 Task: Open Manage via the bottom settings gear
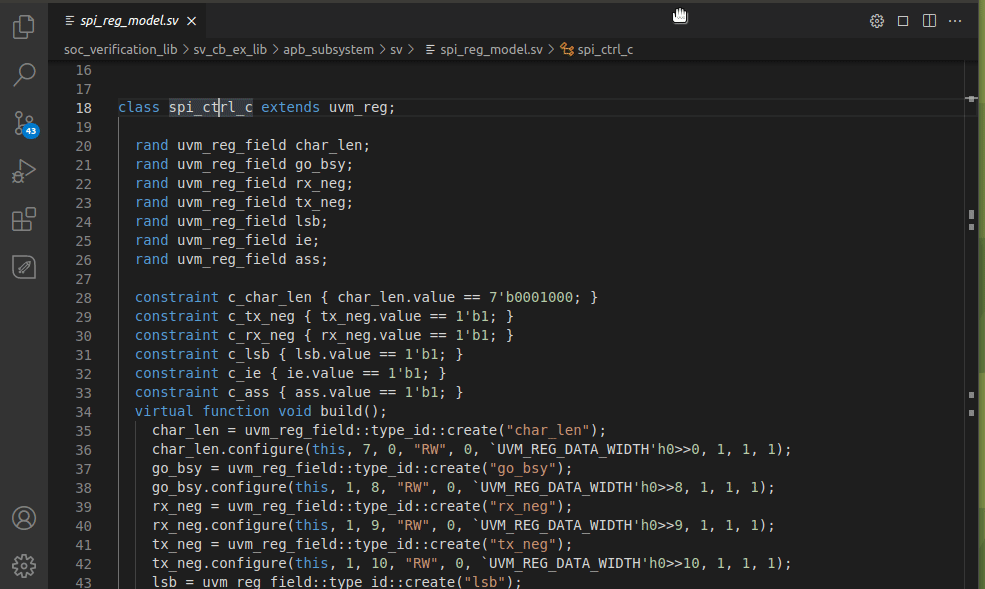coord(23,565)
